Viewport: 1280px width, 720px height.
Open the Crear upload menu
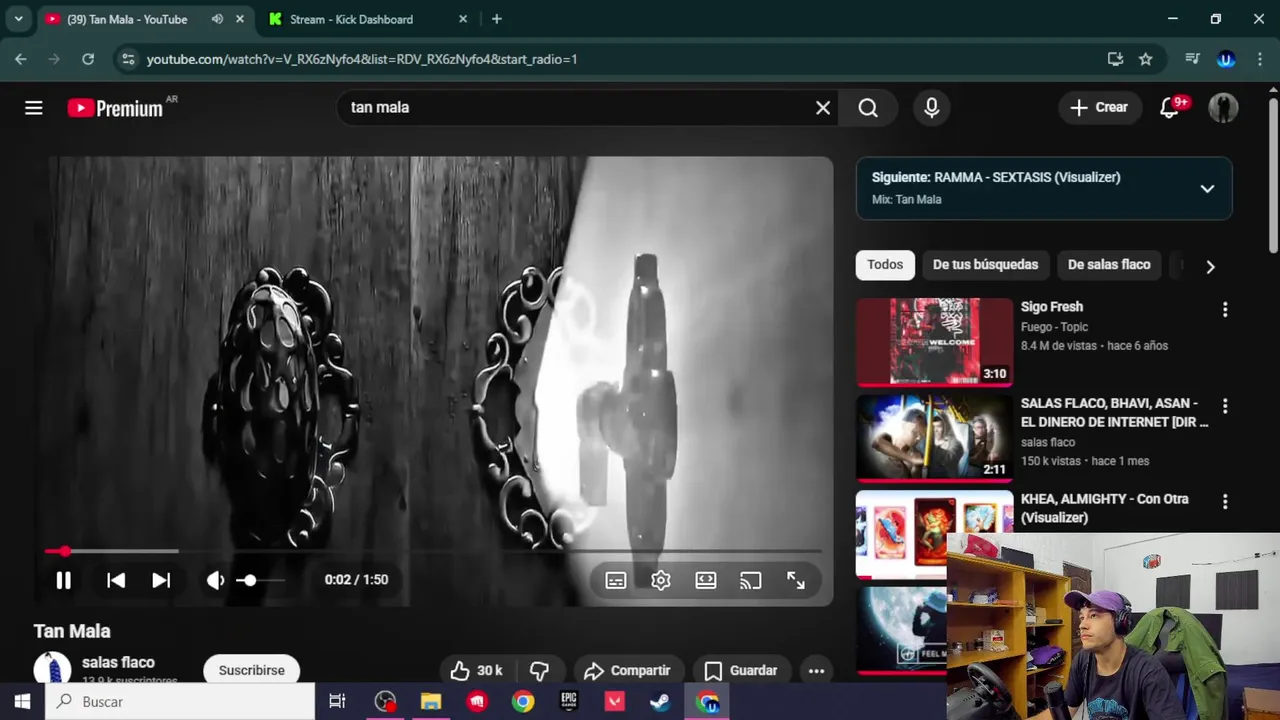coord(1099,107)
